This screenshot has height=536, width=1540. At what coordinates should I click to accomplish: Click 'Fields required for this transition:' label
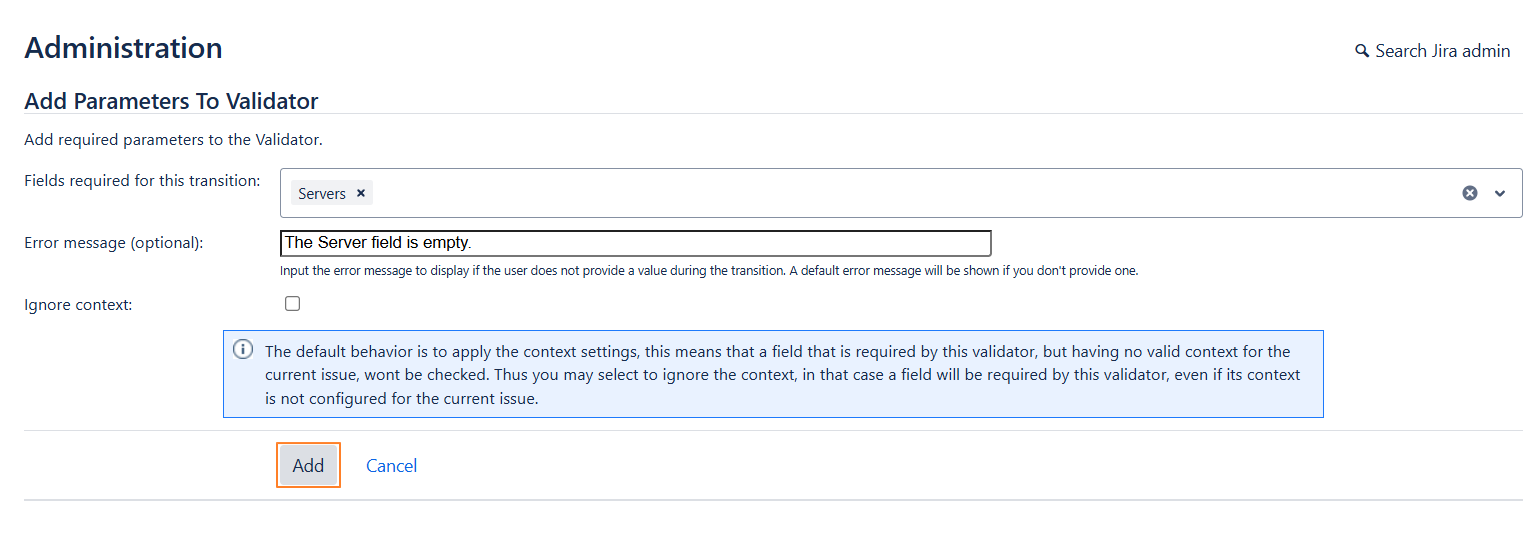[x=142, y=181]
